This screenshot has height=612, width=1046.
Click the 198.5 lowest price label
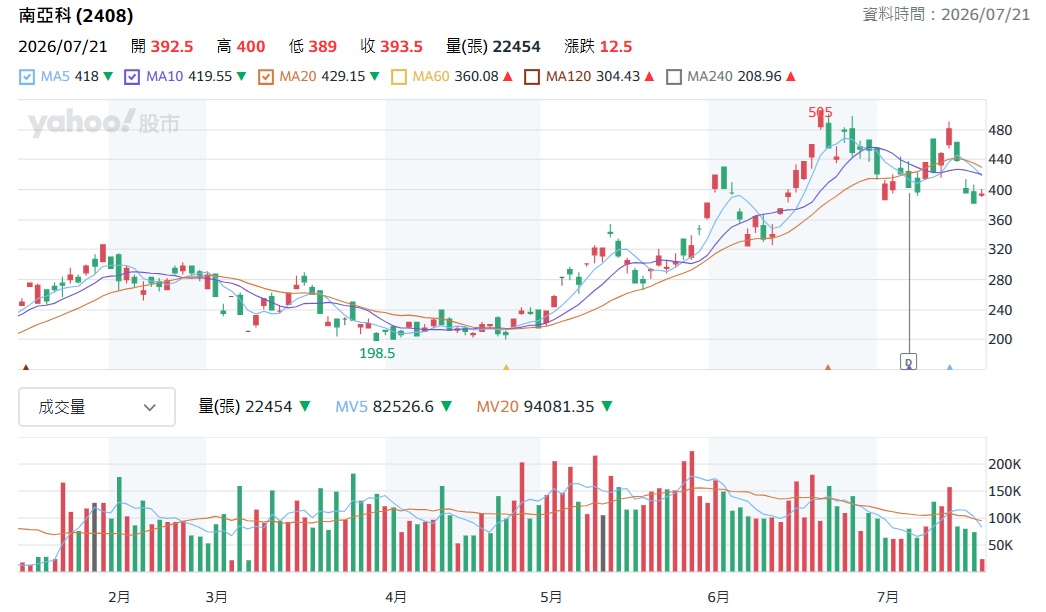point(377,353)
